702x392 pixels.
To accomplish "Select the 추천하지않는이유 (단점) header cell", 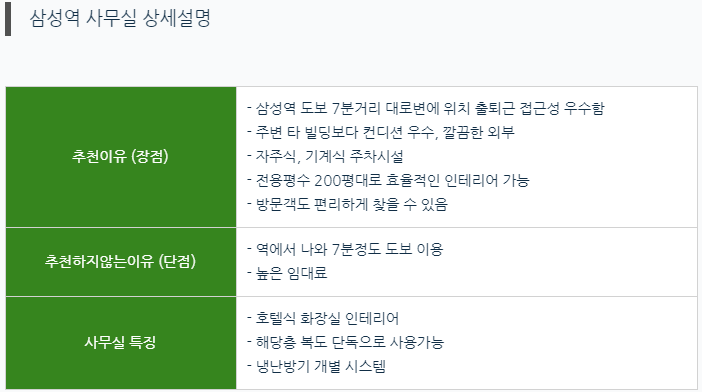I will (x=121, y=262).
